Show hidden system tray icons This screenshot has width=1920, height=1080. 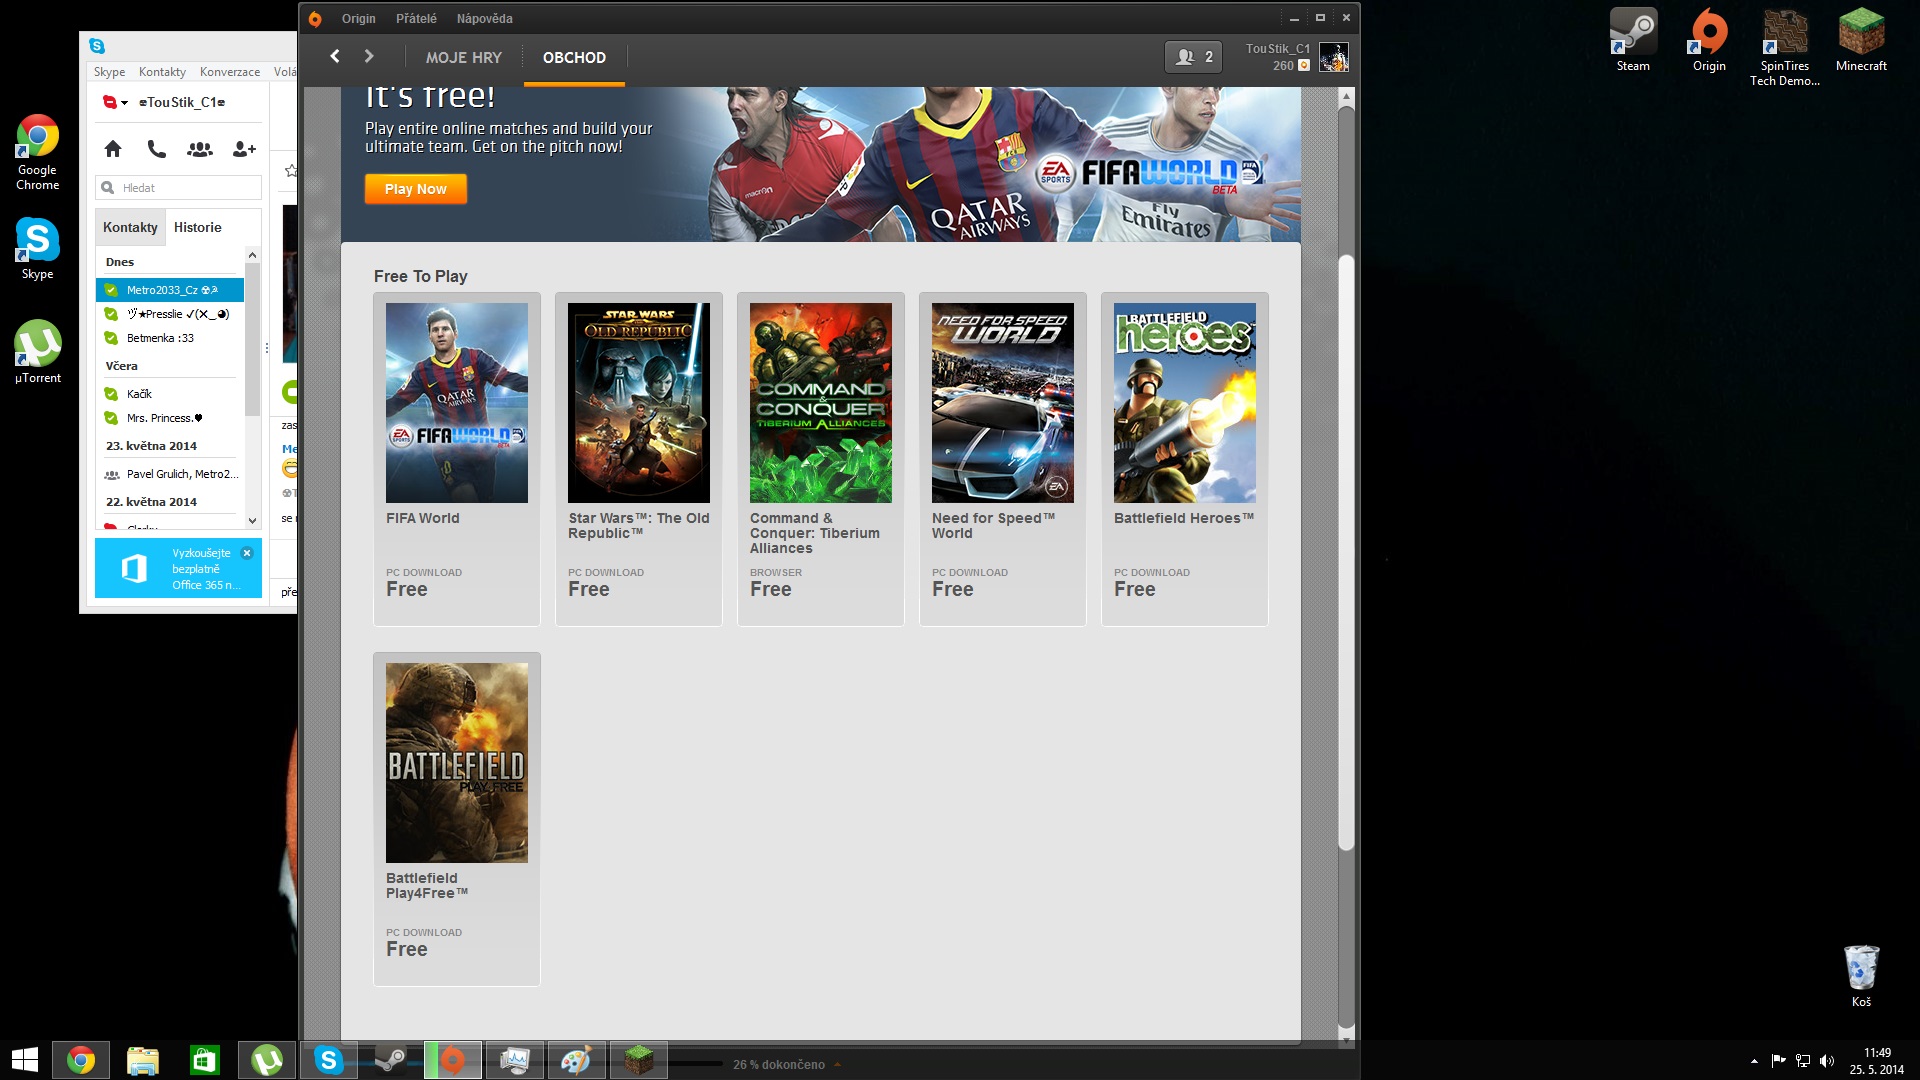pos(1754,1061)
